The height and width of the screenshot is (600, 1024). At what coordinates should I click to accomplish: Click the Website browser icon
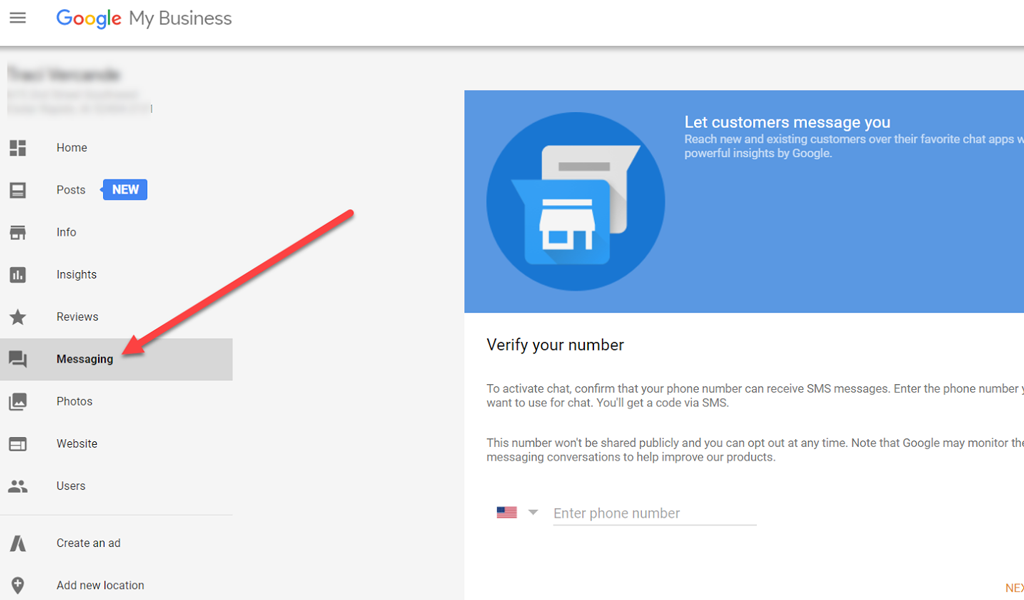point(18,444)
